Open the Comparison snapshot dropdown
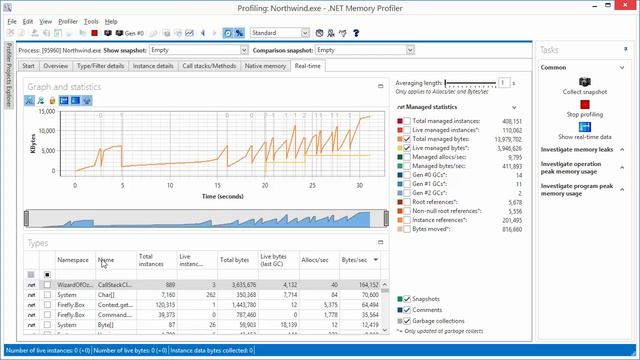The width and height of the screenshot is (640, 360). click(410, 50)
